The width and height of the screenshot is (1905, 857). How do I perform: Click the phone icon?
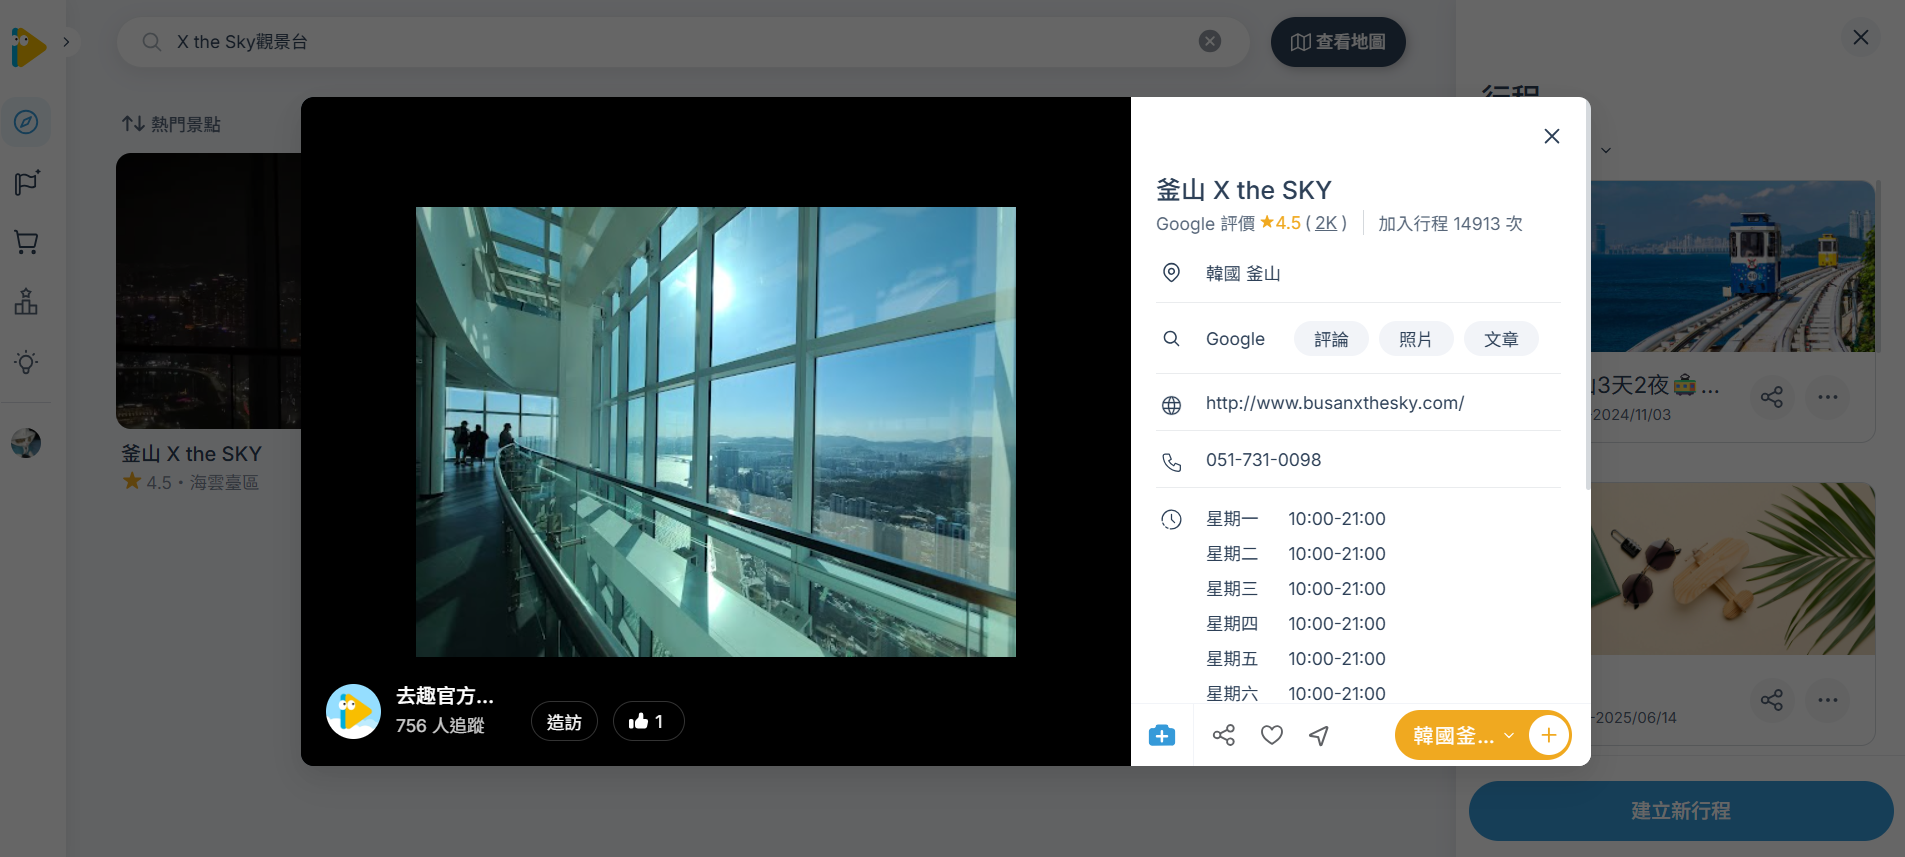click(1171, 462)
